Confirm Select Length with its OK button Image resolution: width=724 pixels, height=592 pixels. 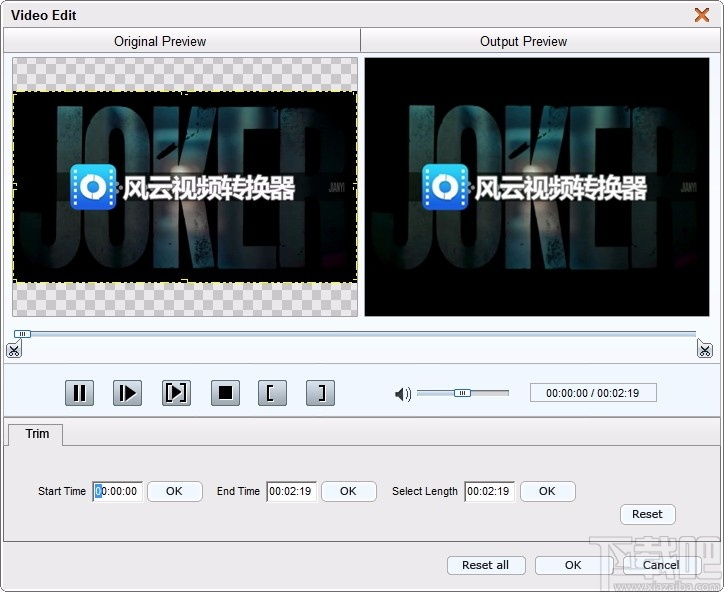[548, 491]
